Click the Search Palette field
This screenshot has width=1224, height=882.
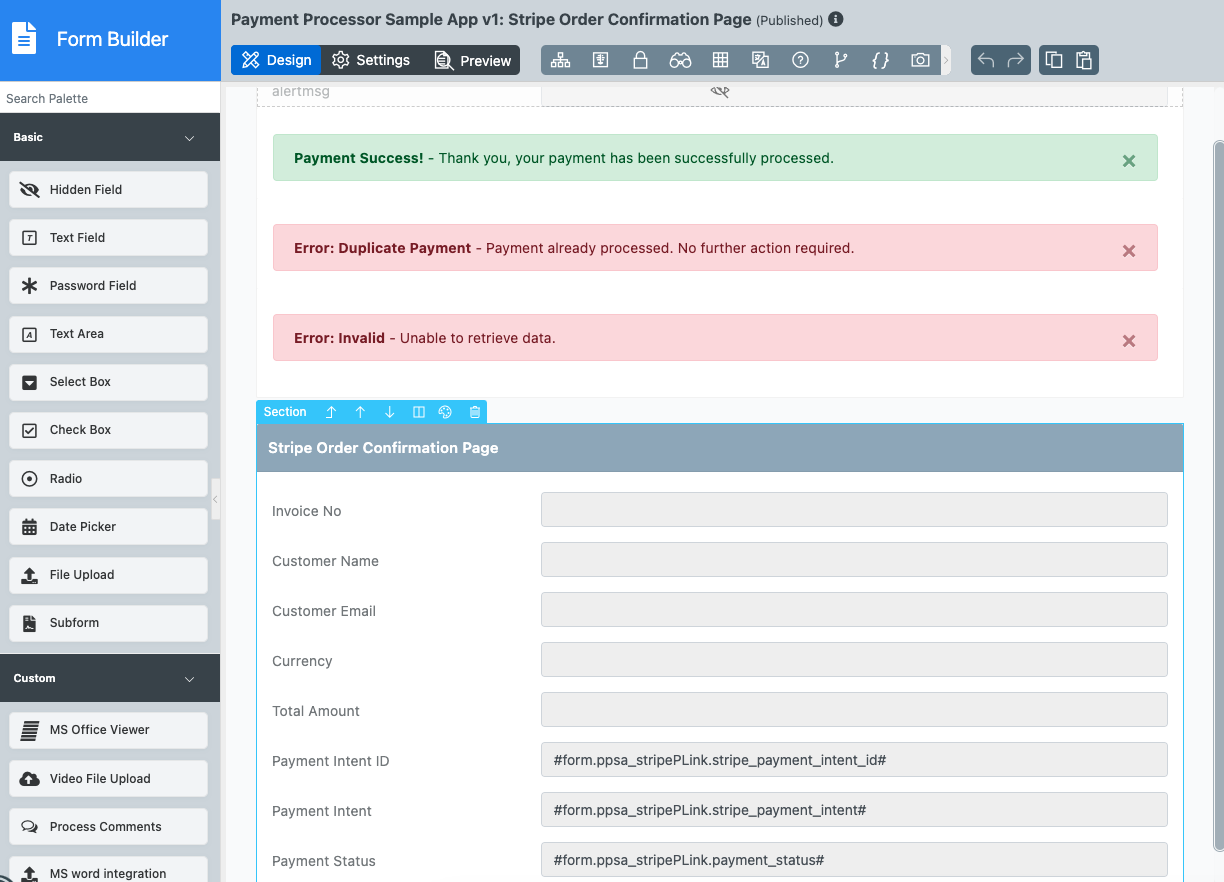click(110, 98)
